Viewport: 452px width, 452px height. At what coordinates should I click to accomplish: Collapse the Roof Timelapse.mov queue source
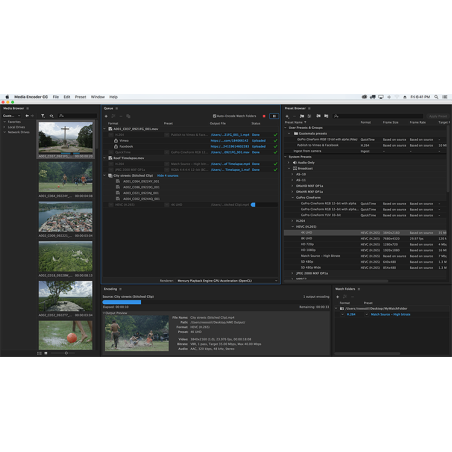tap(105, 158)
